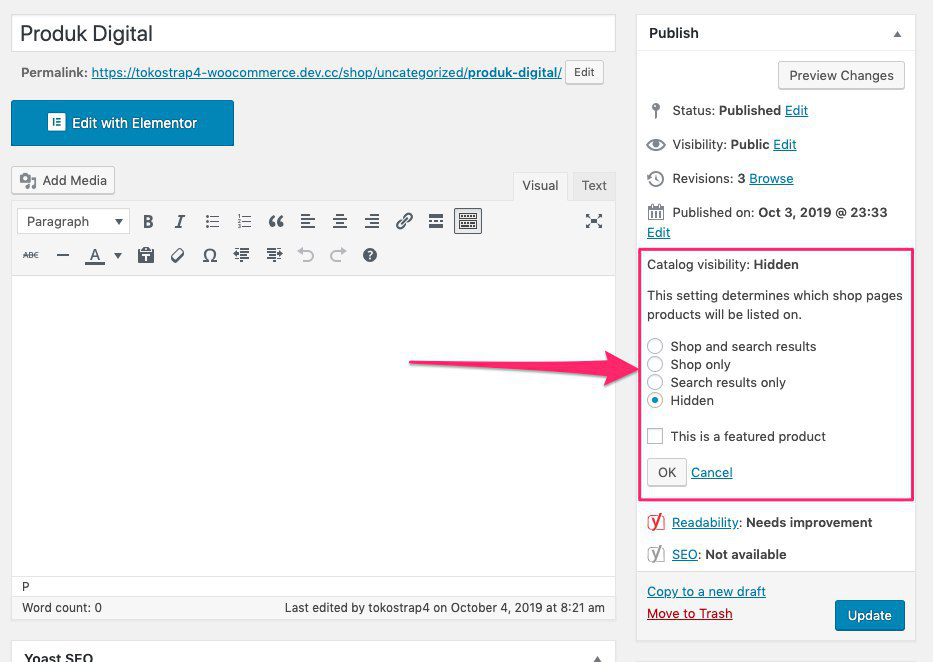Click the Add Media button
This screenshot has height=662, width=933.
click(63, 180)
